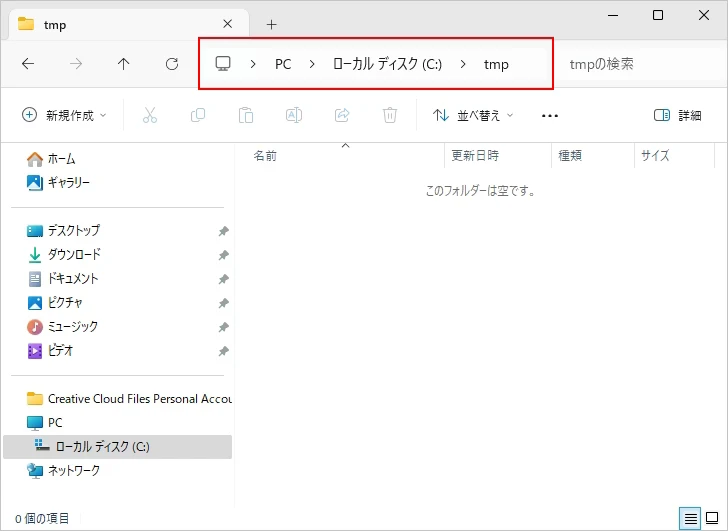Click the Paste clipboard icon
This screenshot has width=728, height=531.
[x=246, y=115]
